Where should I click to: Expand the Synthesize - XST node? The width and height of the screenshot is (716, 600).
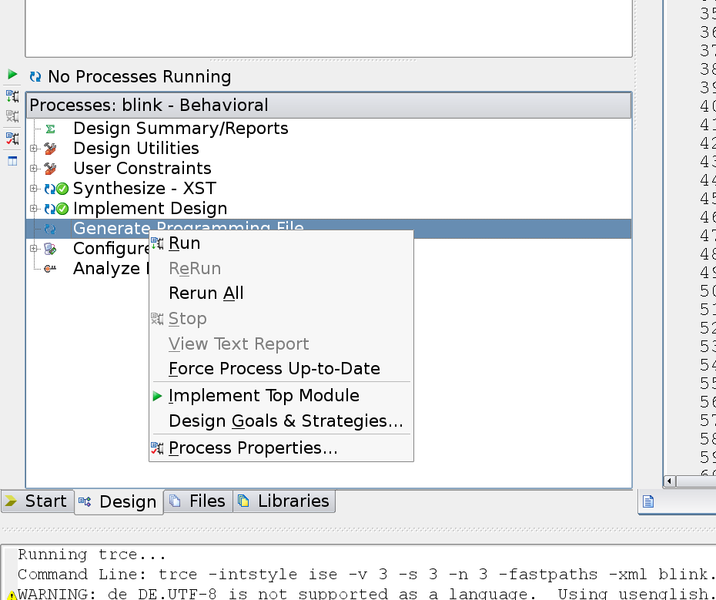click(33, 188)
